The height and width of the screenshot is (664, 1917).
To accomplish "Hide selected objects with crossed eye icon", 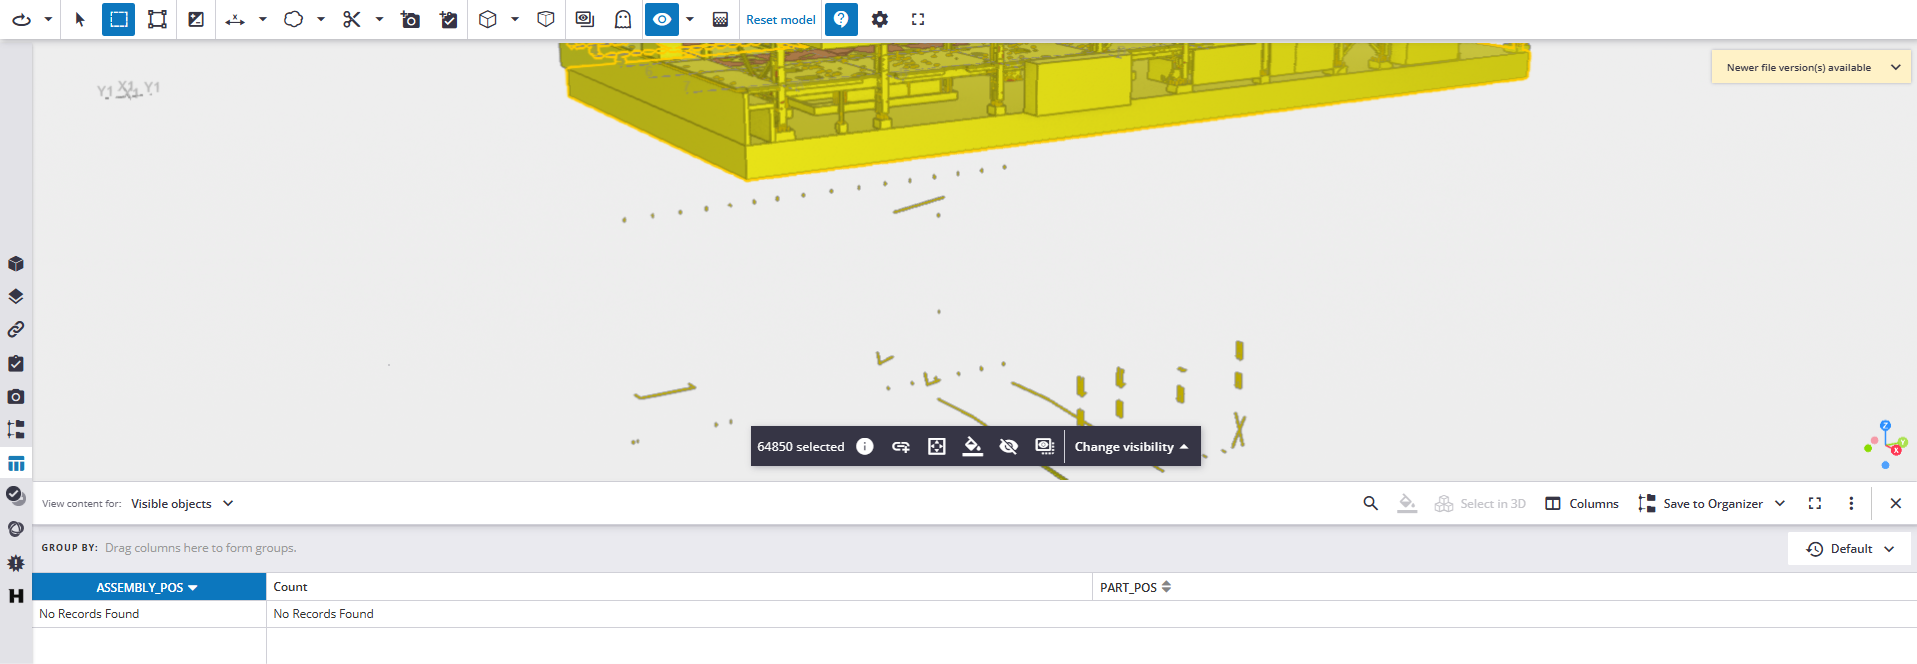I will point(1009,446).
